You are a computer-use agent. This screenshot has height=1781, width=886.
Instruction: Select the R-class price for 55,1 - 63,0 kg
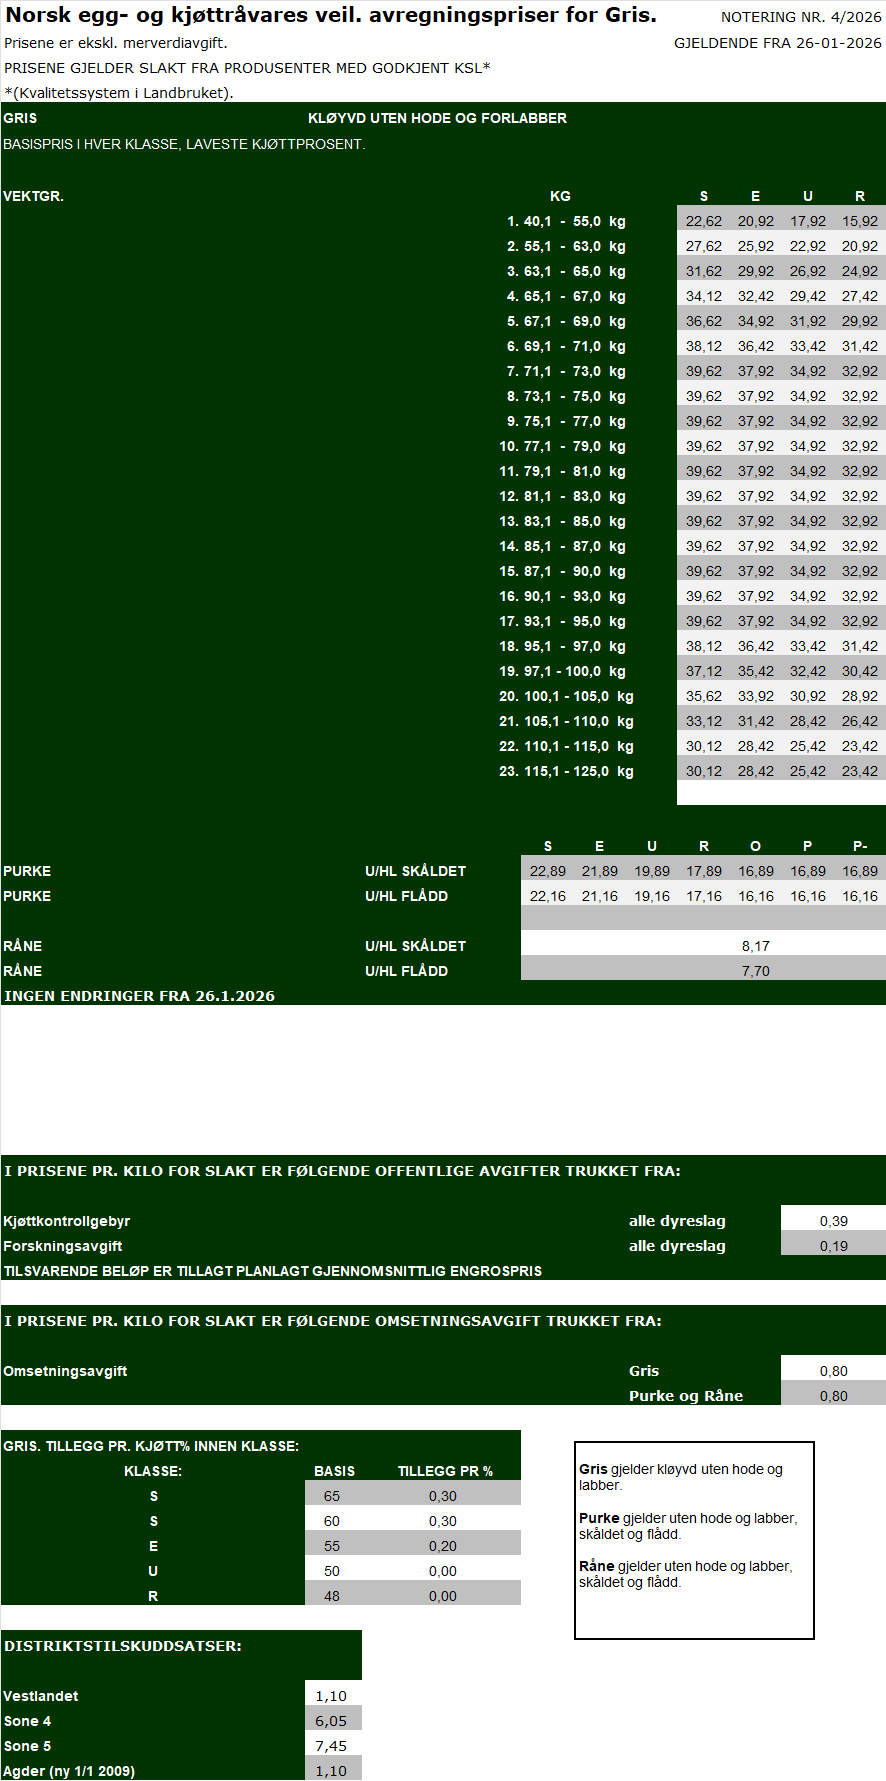click(x=859, y=246)
